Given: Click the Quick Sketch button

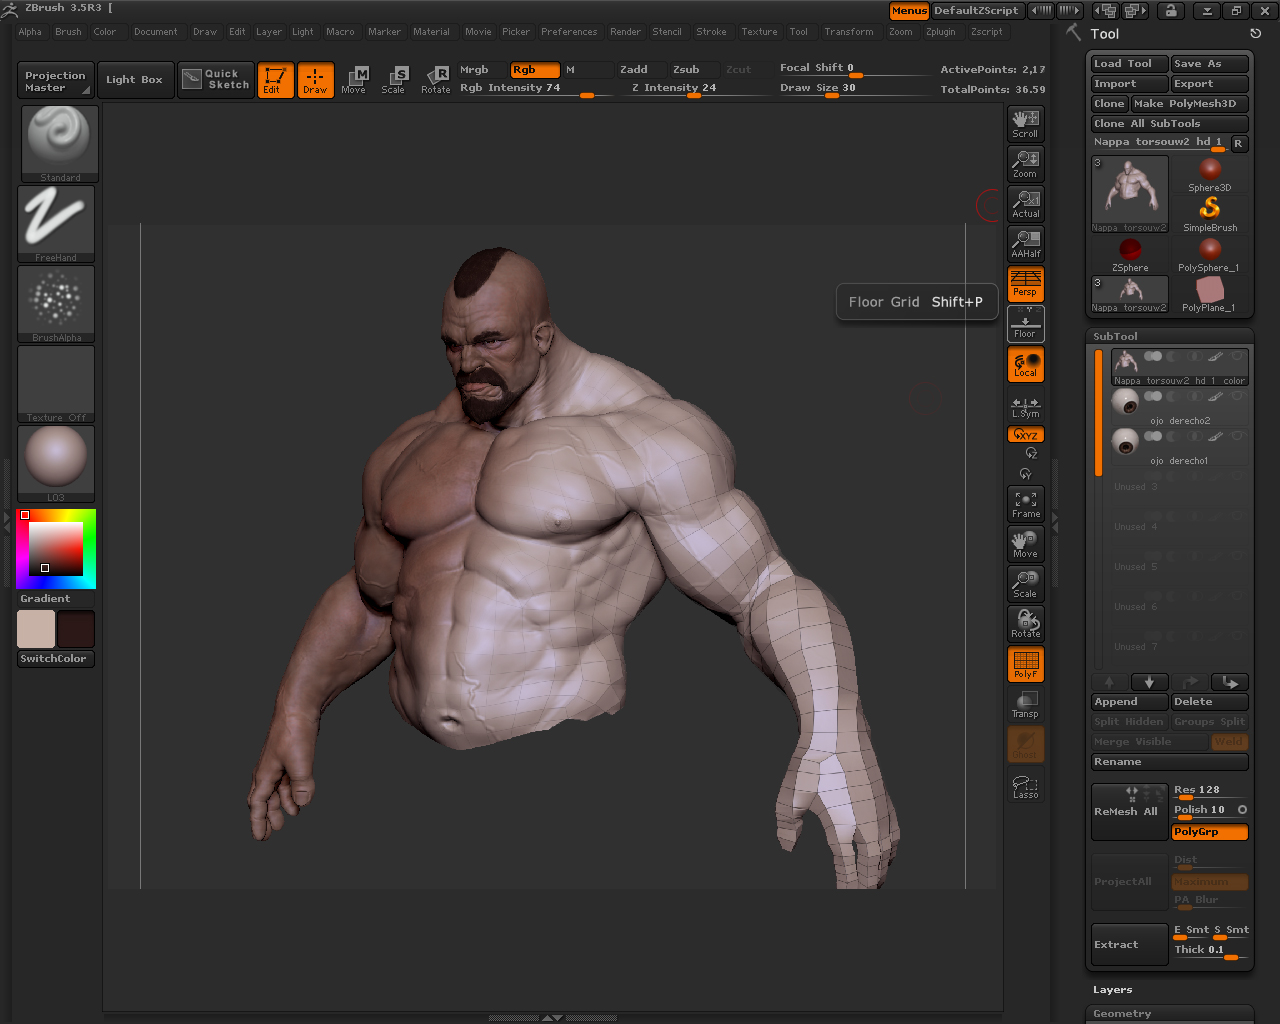Looking at the screenshot, I should (215, 80).
